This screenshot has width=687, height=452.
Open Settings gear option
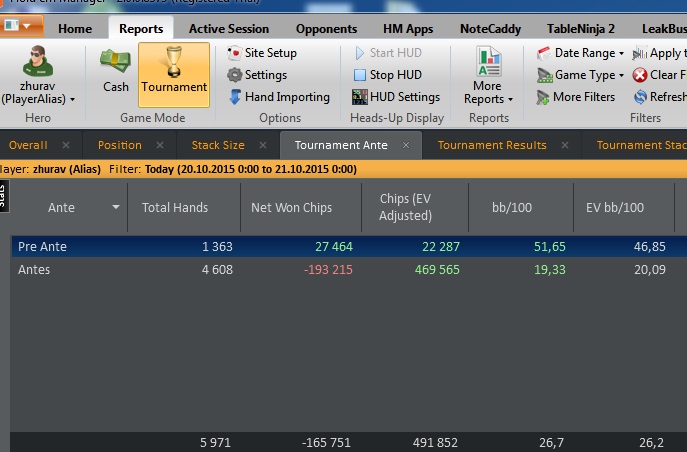tap(236, 75)
